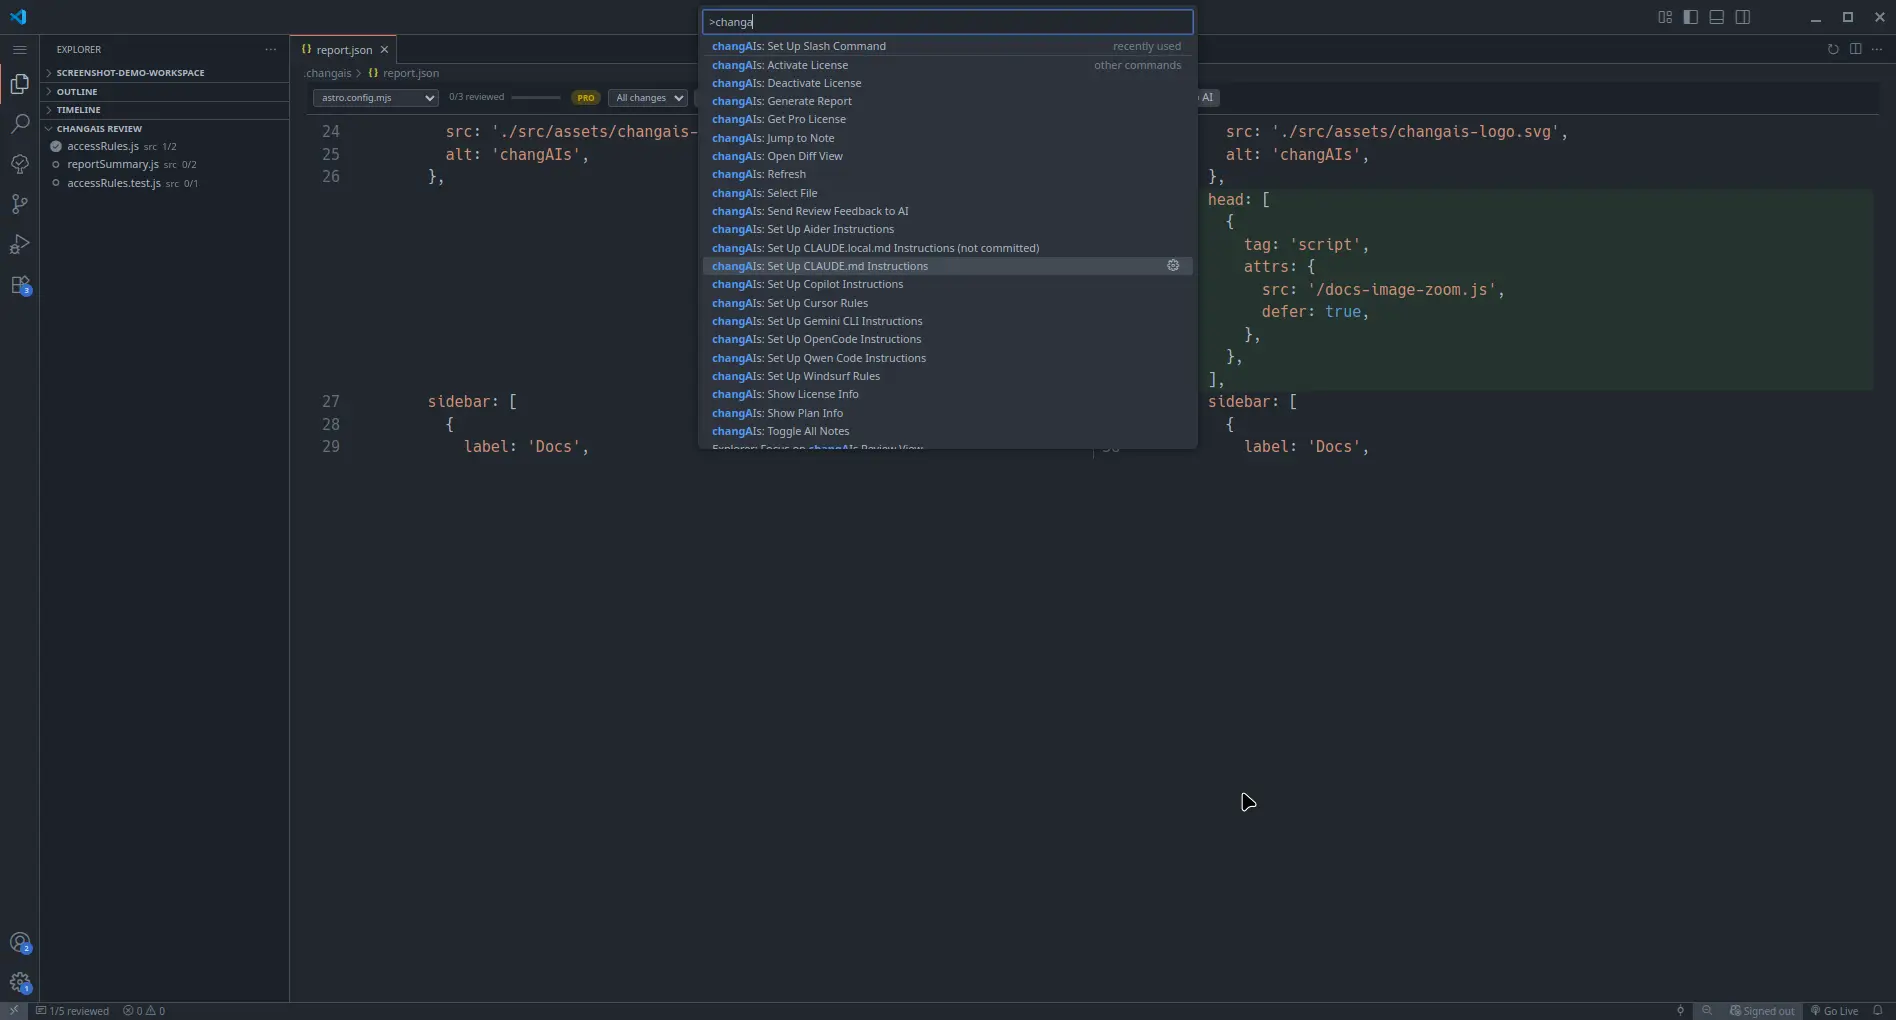Open Accounts menu in activity bar

(x=19, y=942)
